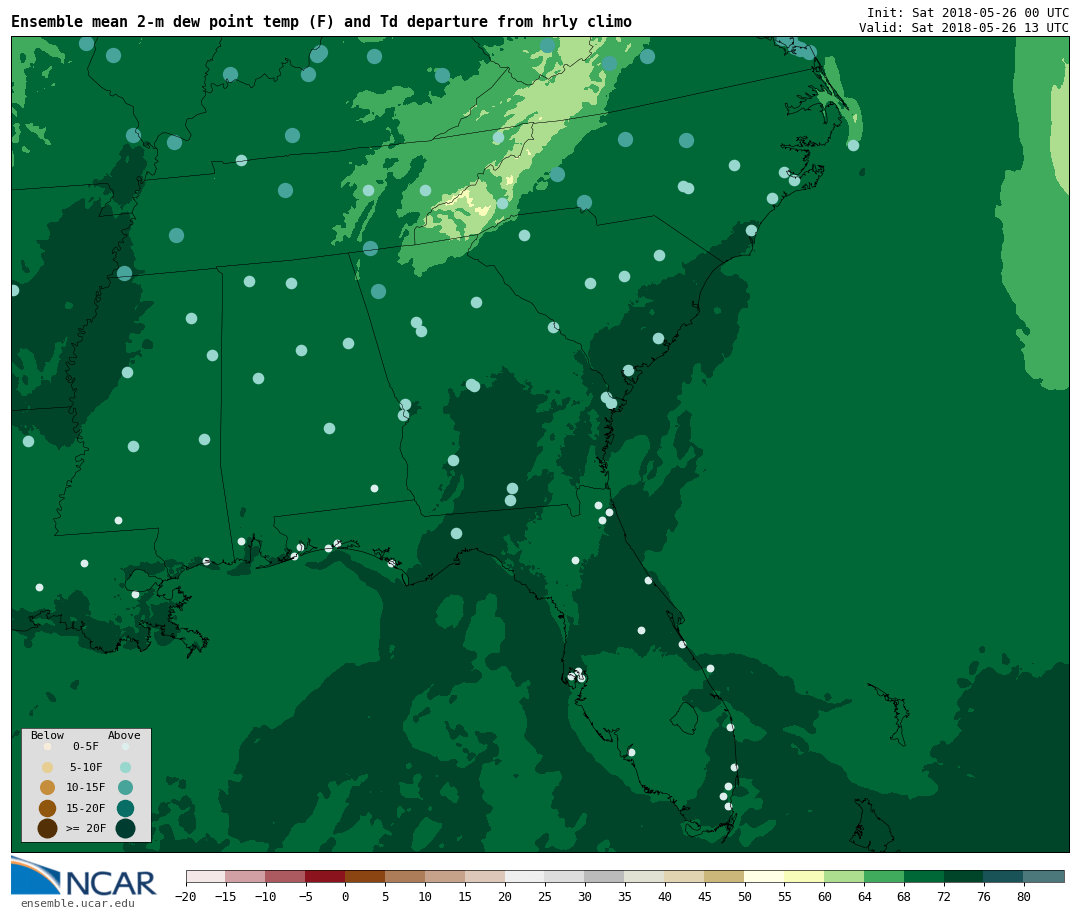1080x915 pixels.
Task: Click the '35' colorbar tick label
Action: [625, 896]
